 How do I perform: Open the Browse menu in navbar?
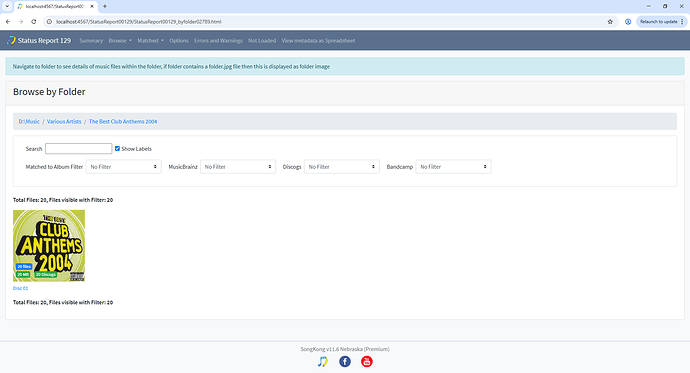tap(120, 40)
